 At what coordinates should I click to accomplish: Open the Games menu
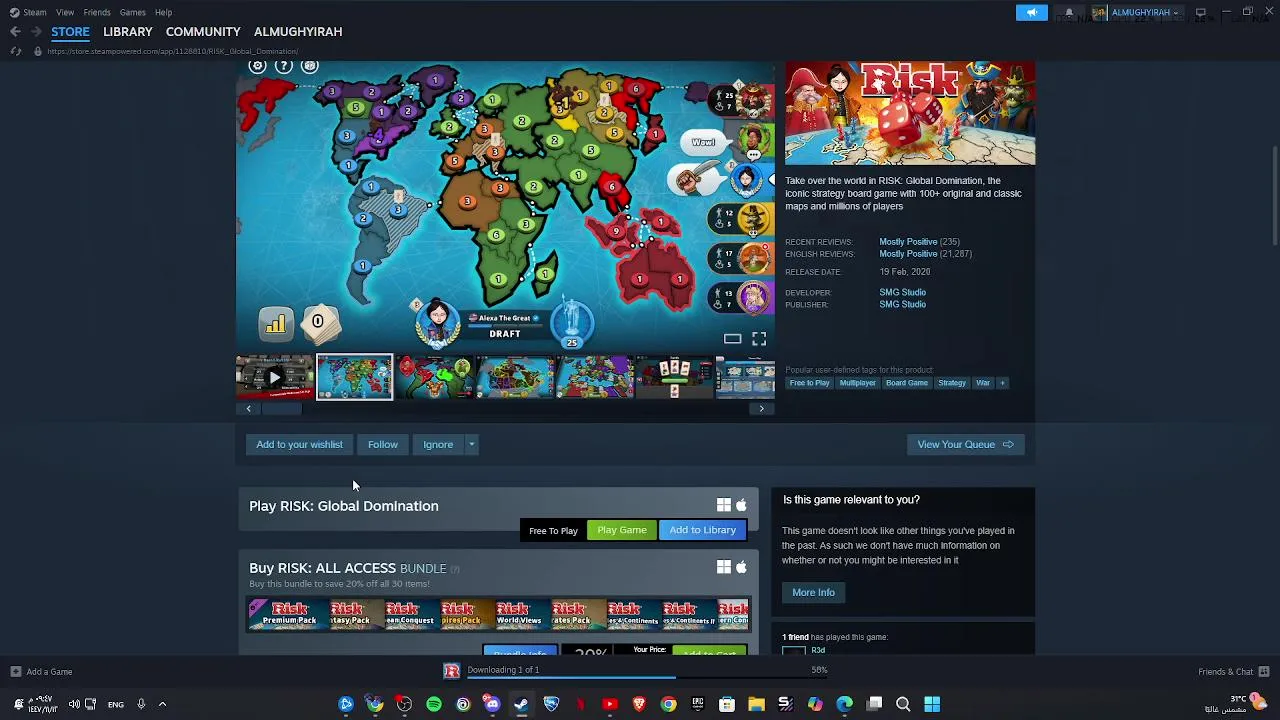pos(133,12)
